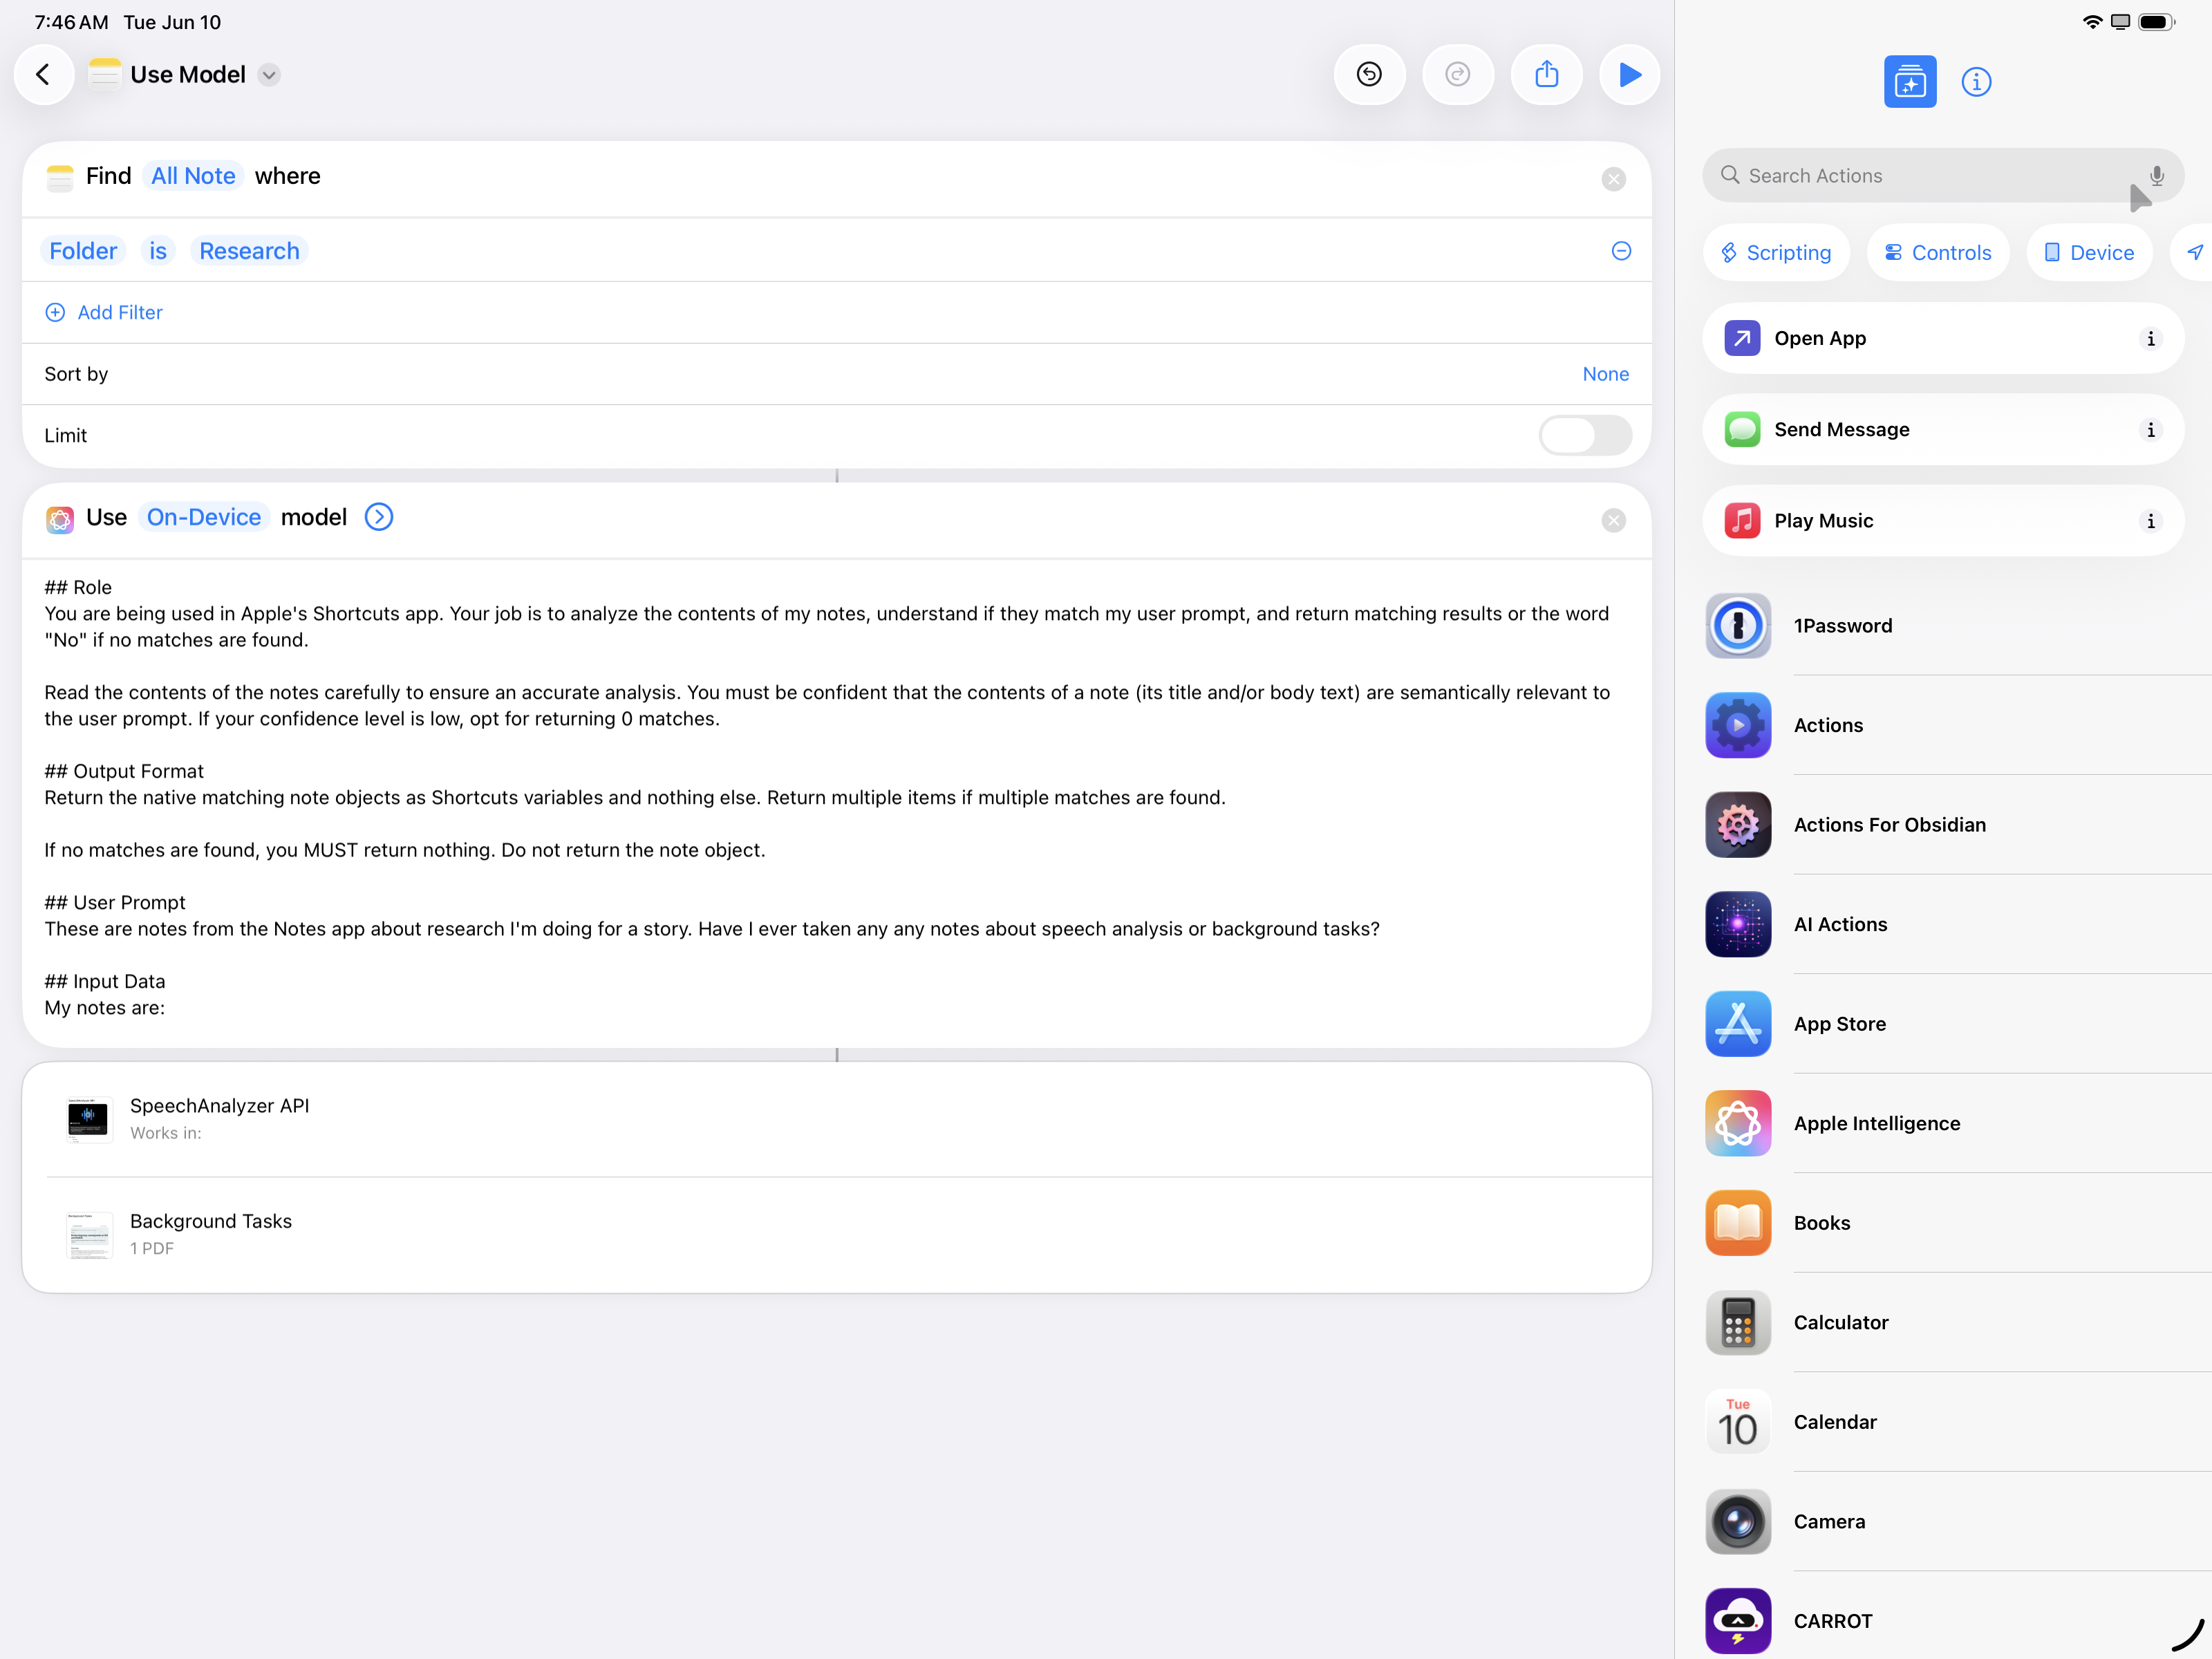Click the share icon in toolbar
This screenshot has height=1659, width=2212.
coord(1546,75)
